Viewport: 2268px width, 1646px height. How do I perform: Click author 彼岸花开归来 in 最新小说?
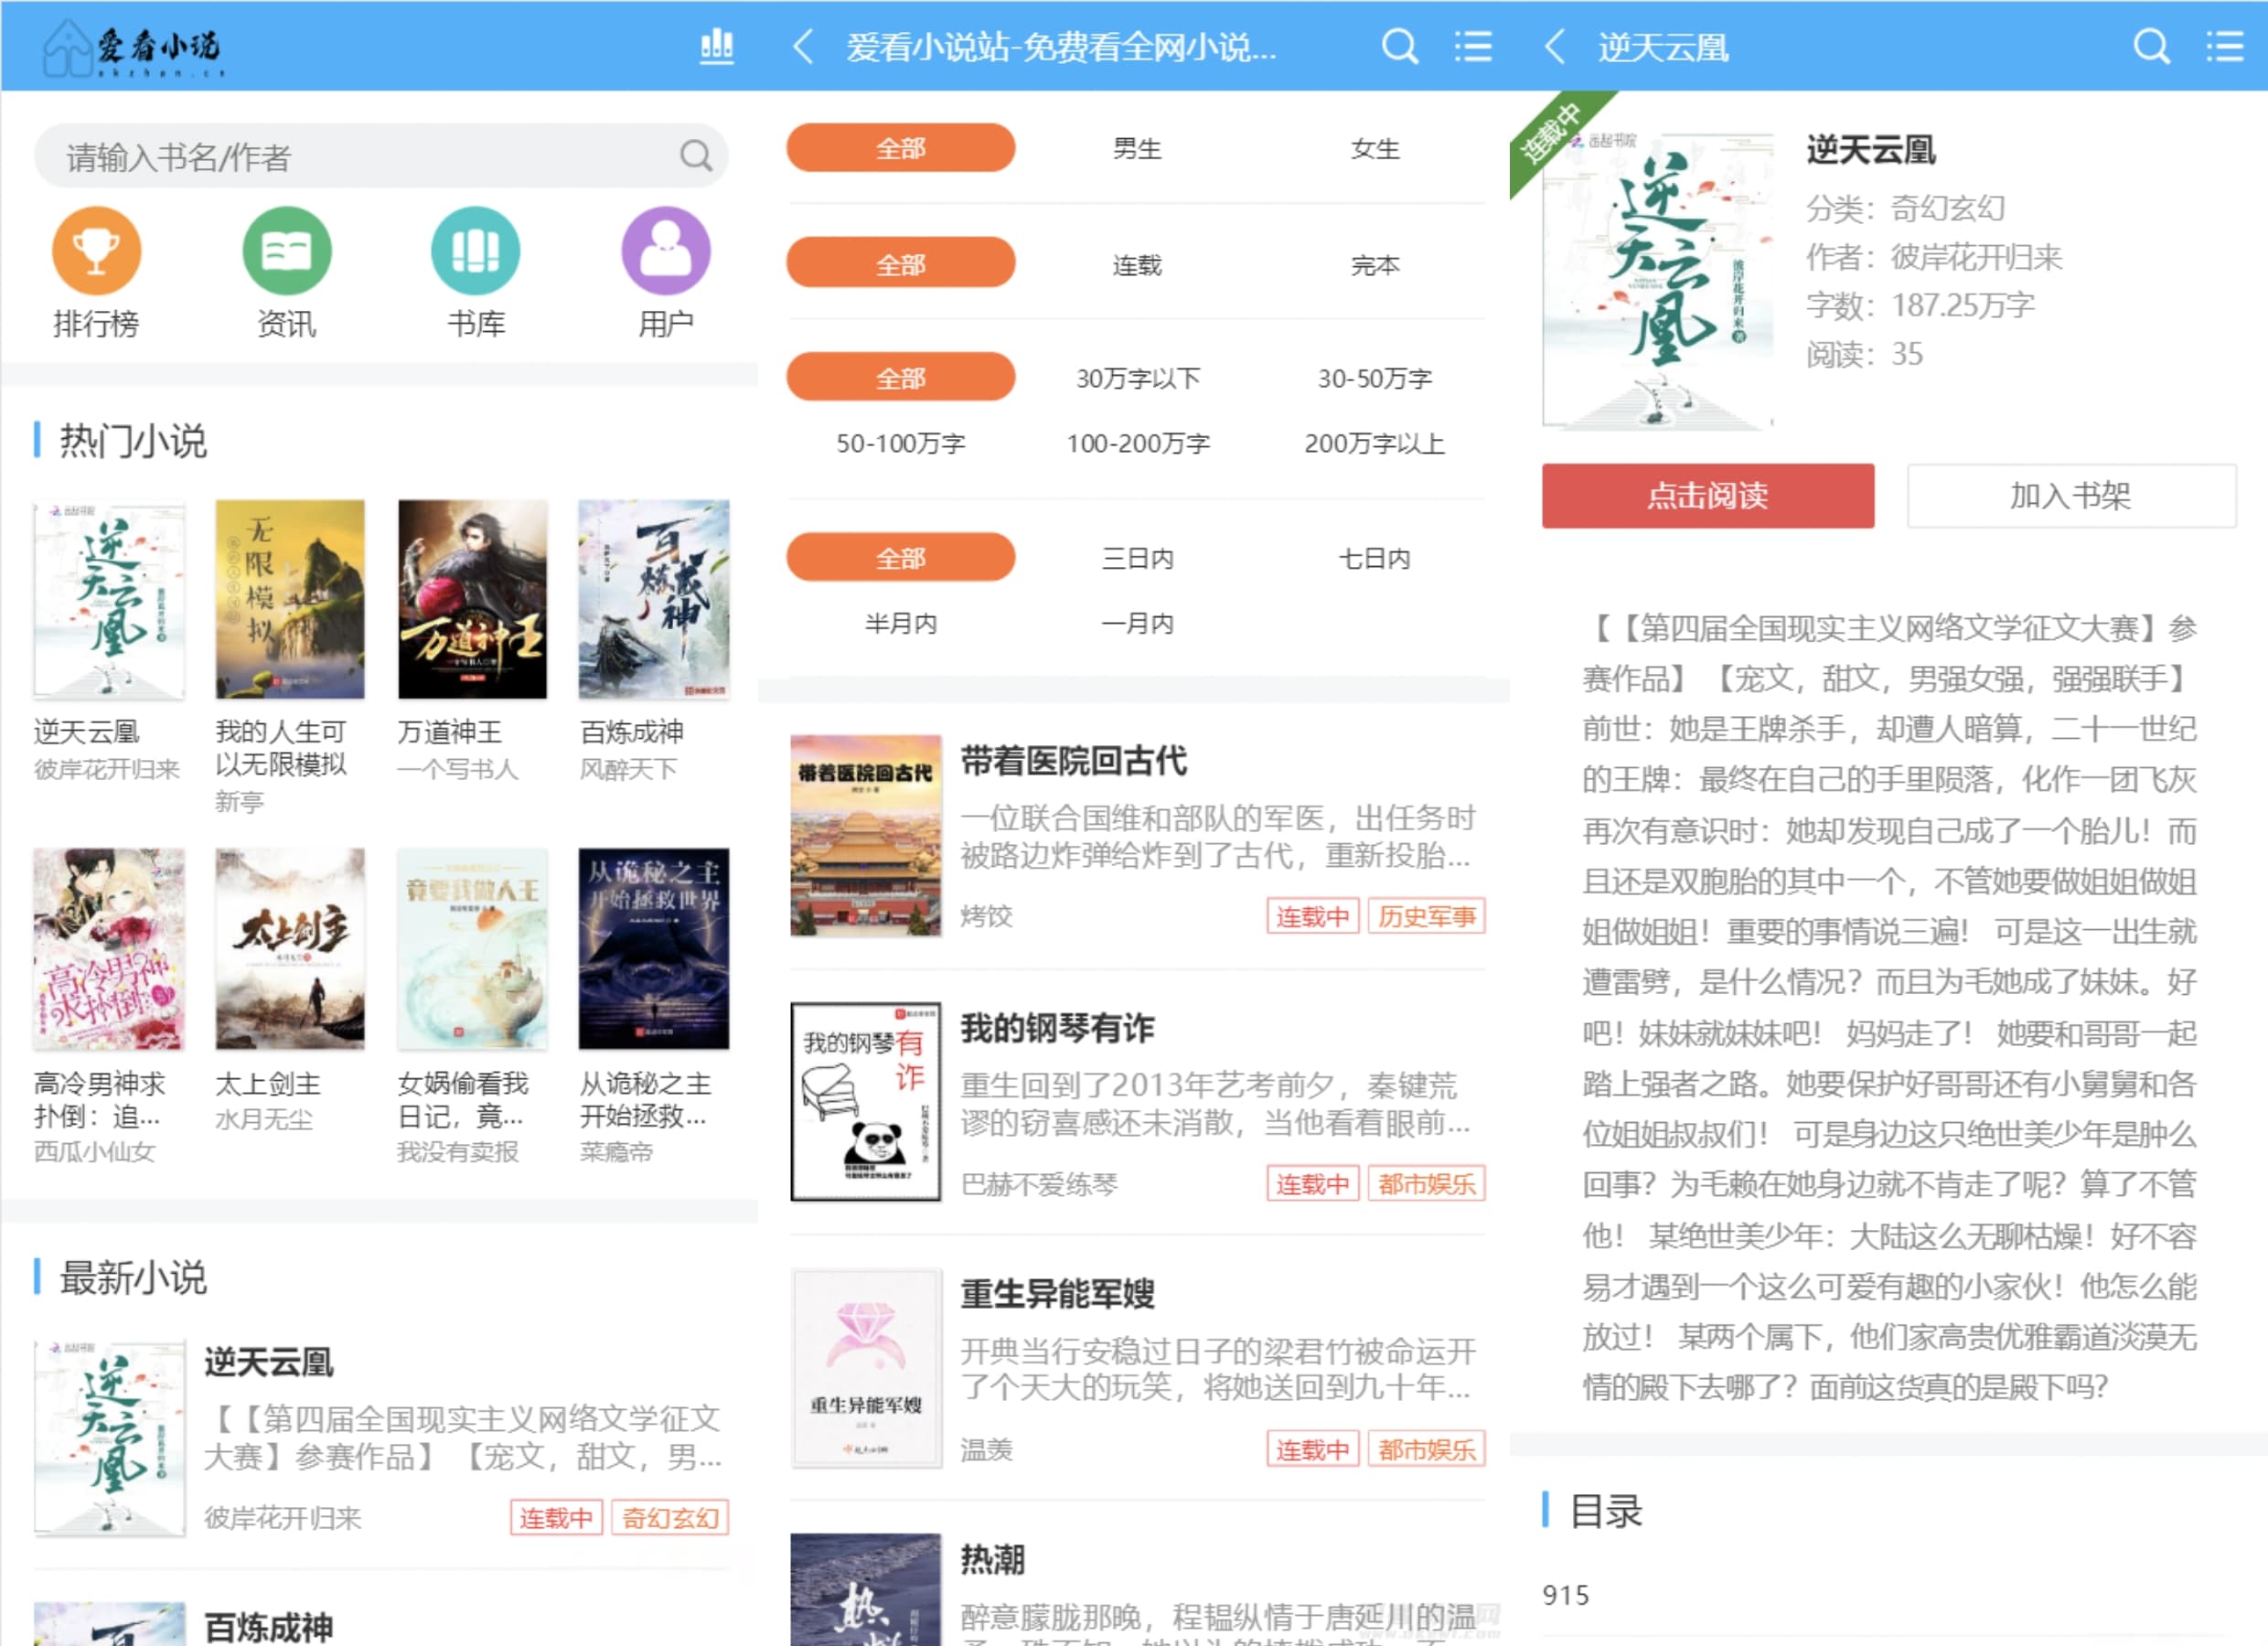(282, 1518)
